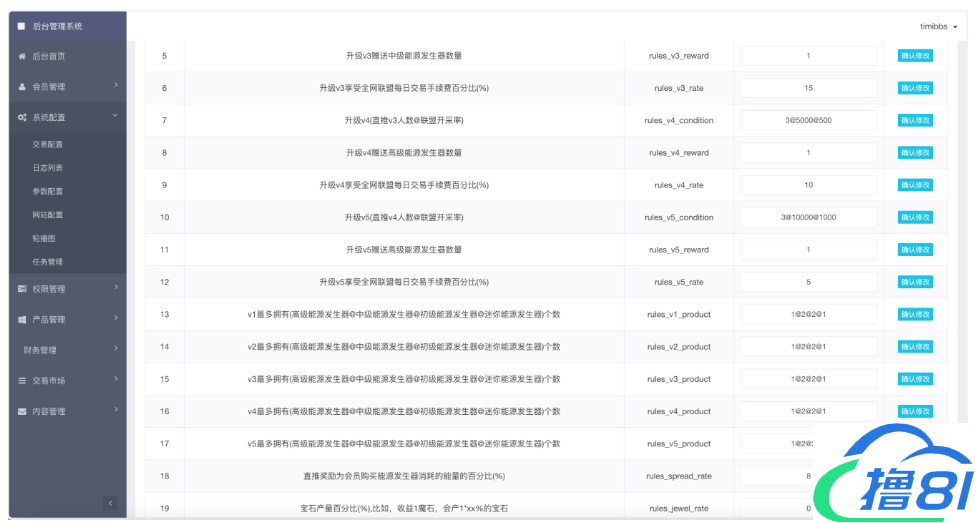The image size is (975, 523).
Task: Expand the 财务管理 menu chevron
Action: (116, 349)
